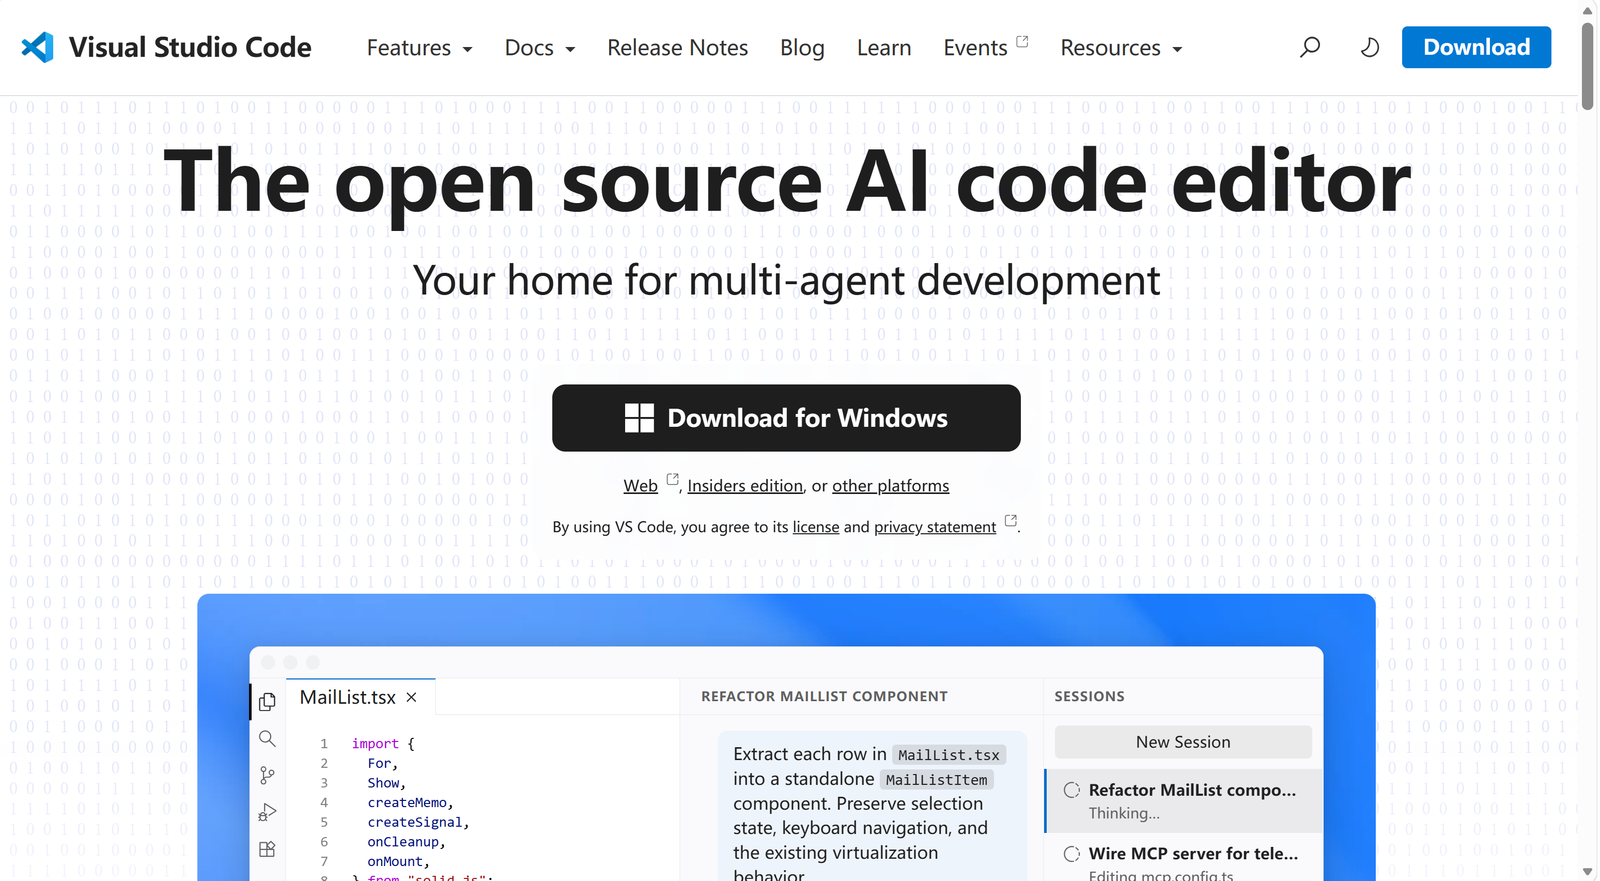Open the Source Control branch icon
The image size is (1600, 881).
pos(267,775)
